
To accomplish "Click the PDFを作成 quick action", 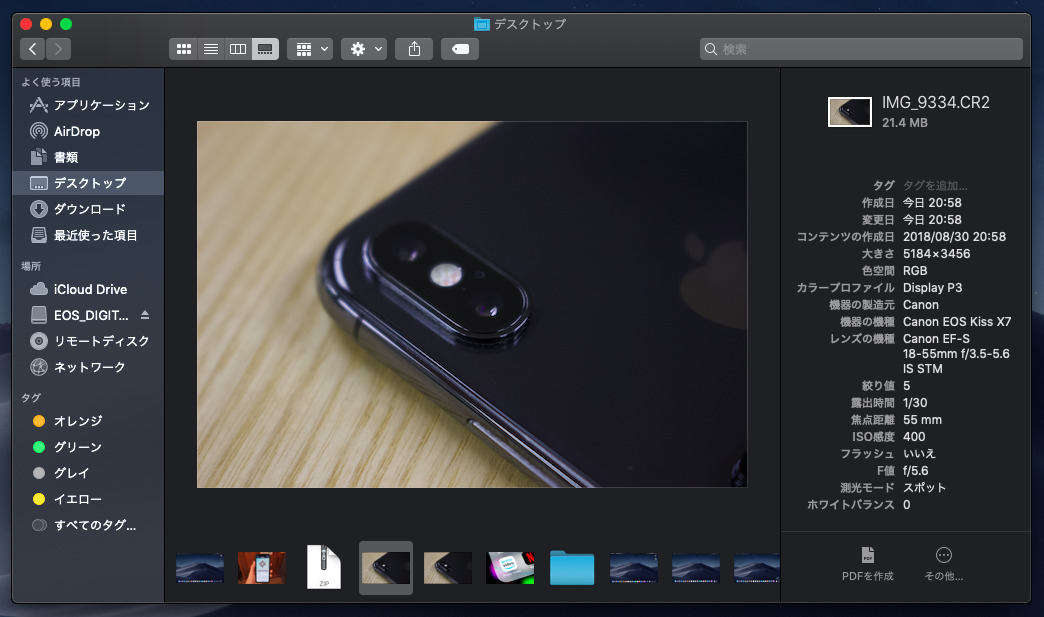I will (x=868, y=564).
